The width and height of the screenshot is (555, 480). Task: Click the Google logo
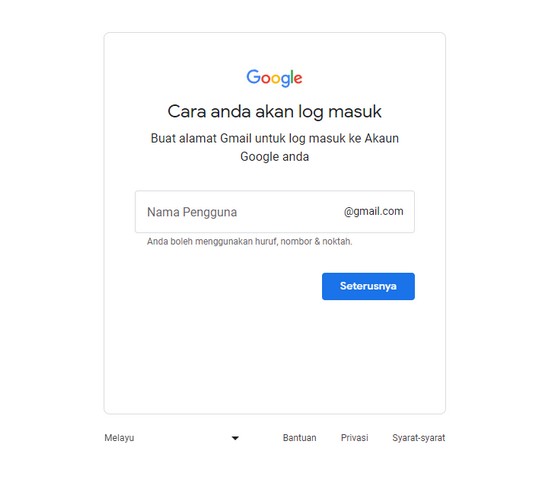[274, 78]
